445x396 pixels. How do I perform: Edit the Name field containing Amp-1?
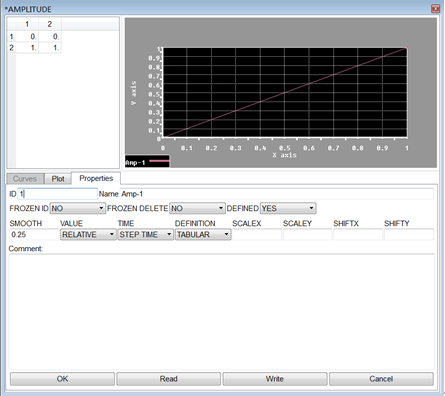(x=277, y=194)
